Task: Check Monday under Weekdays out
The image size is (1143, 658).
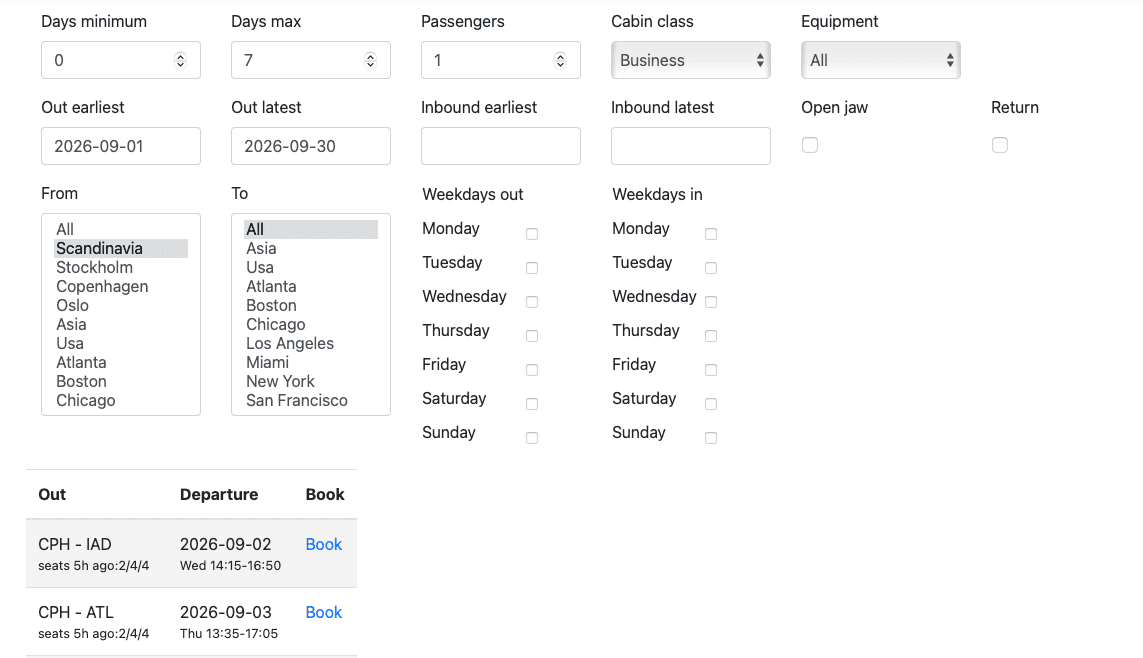Action: (x=532, y=234)
